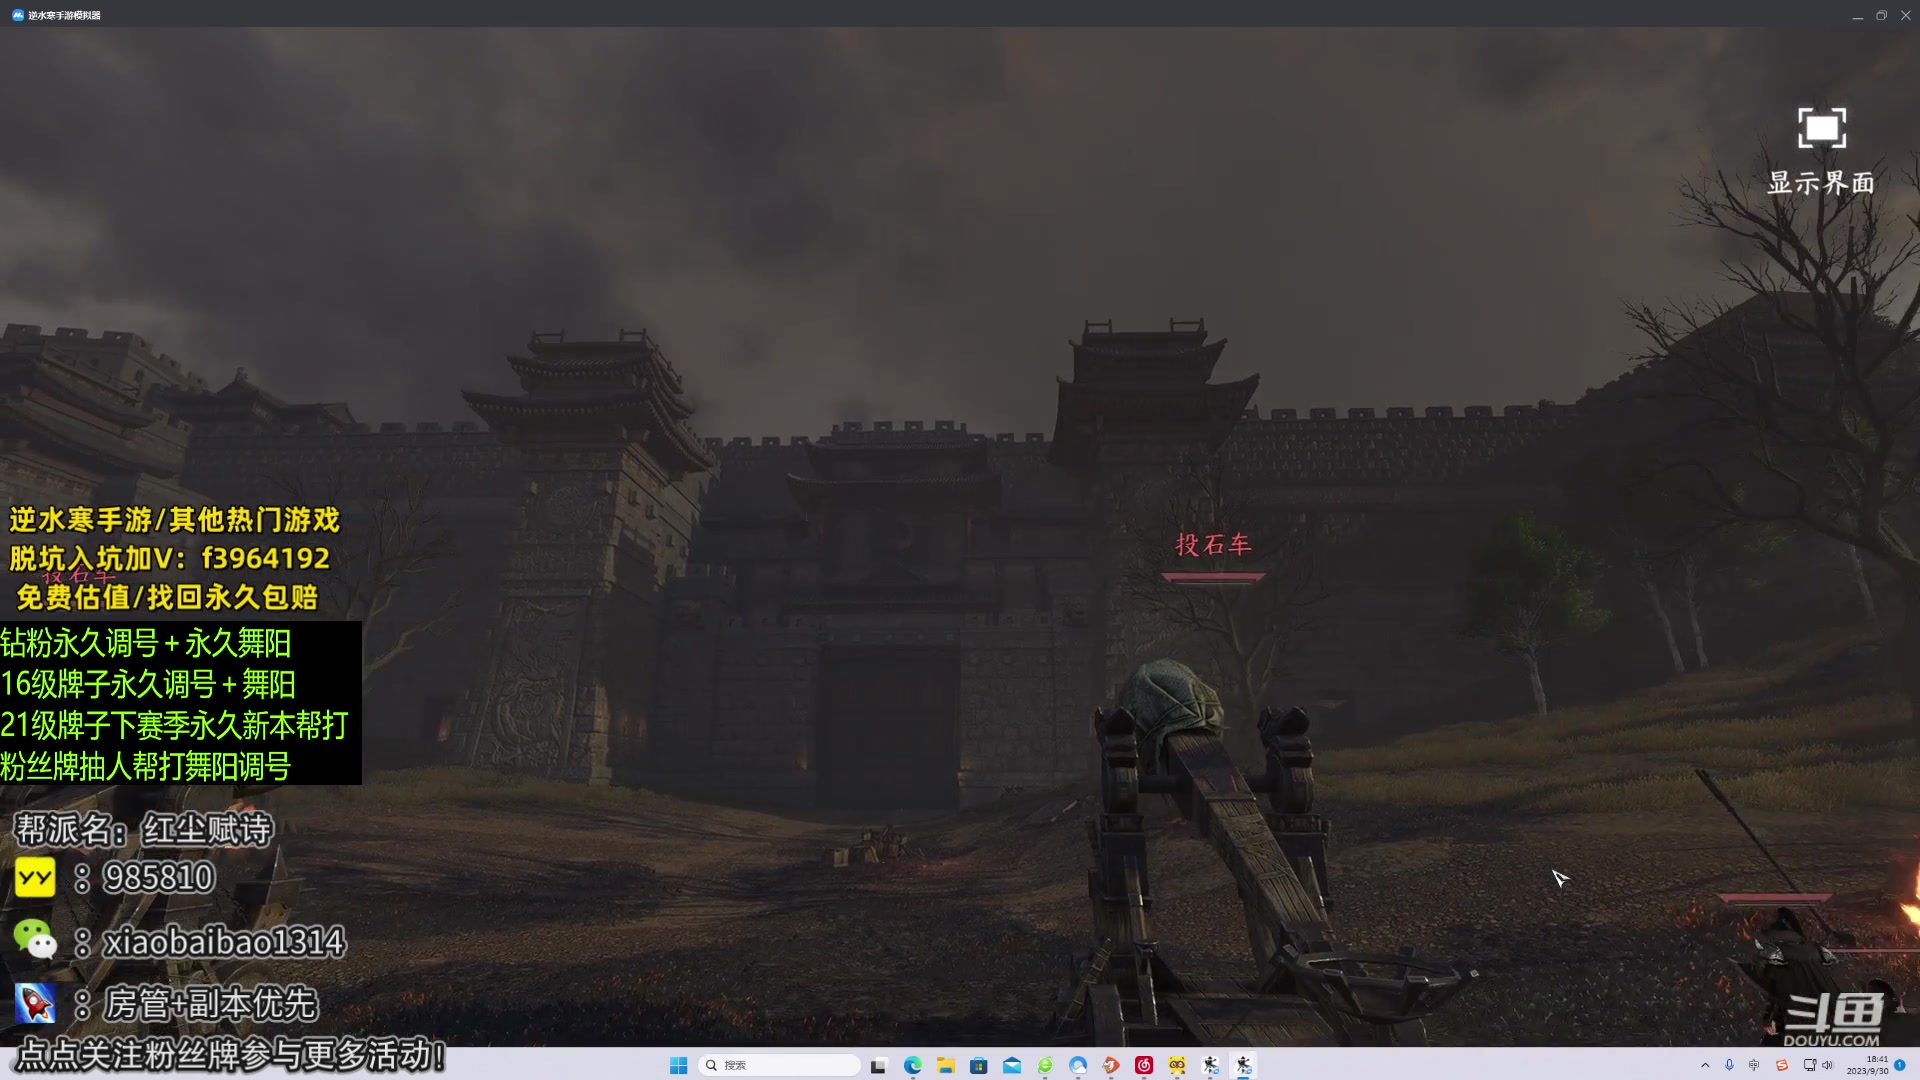
Task: Select WeChat ID xiaobaibao1314
Action: click(224, 941)
